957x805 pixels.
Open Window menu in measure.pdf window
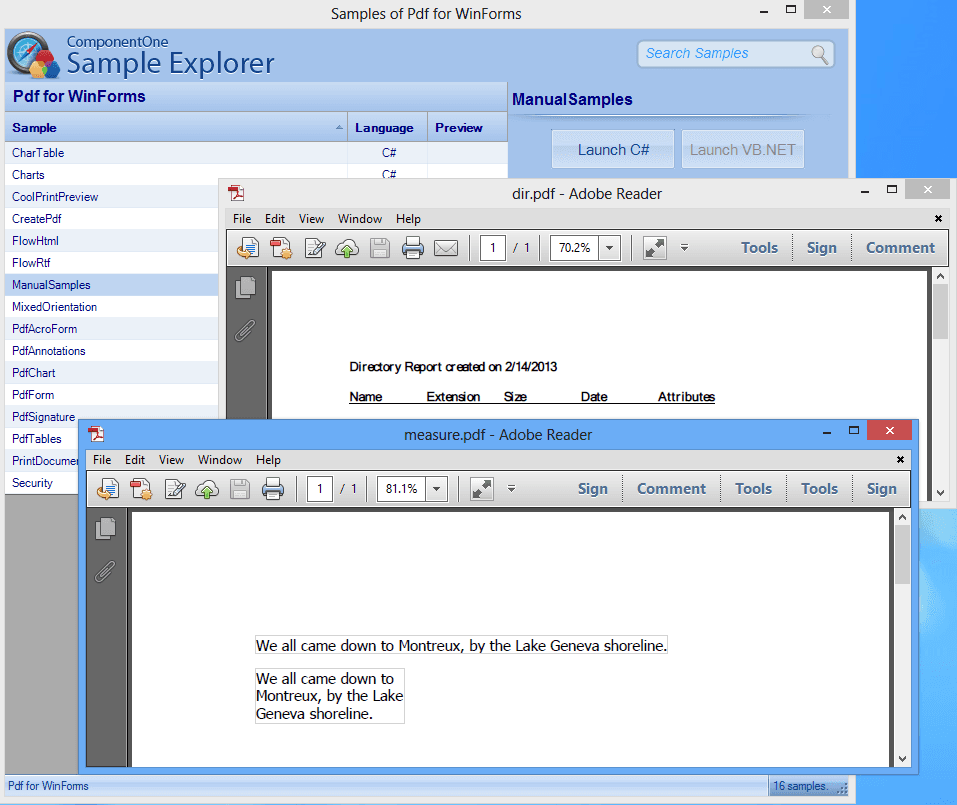220,460
